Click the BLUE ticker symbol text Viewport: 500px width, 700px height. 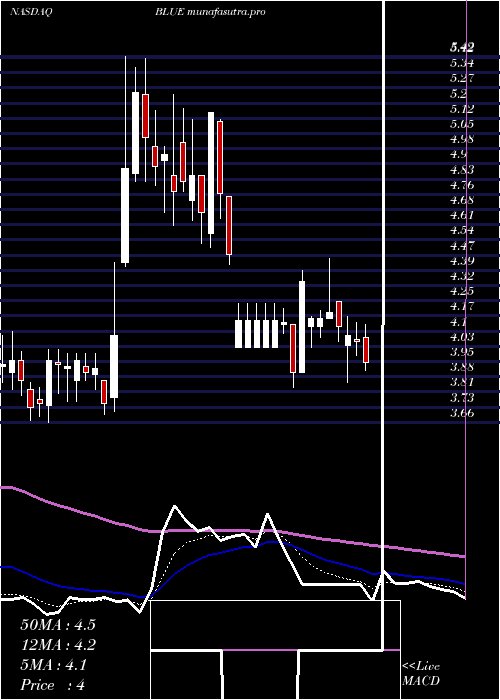(x=169, y=12)
